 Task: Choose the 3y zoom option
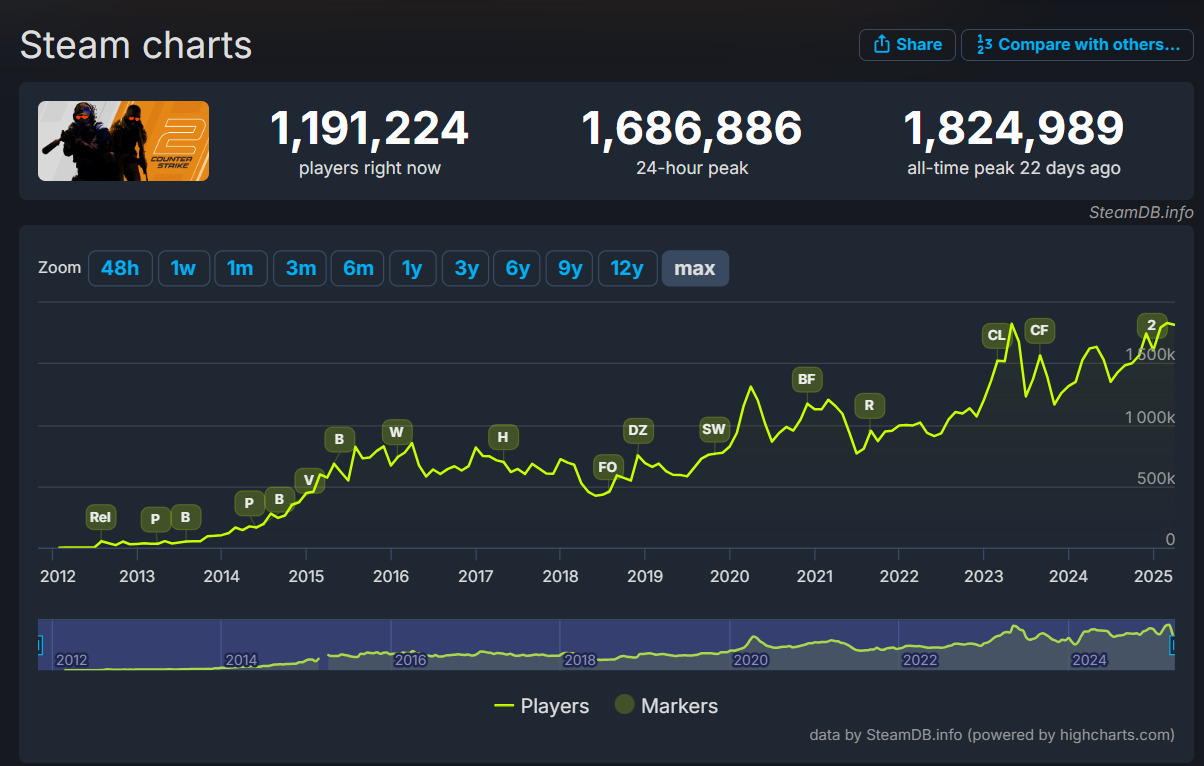tap(466, 268)
